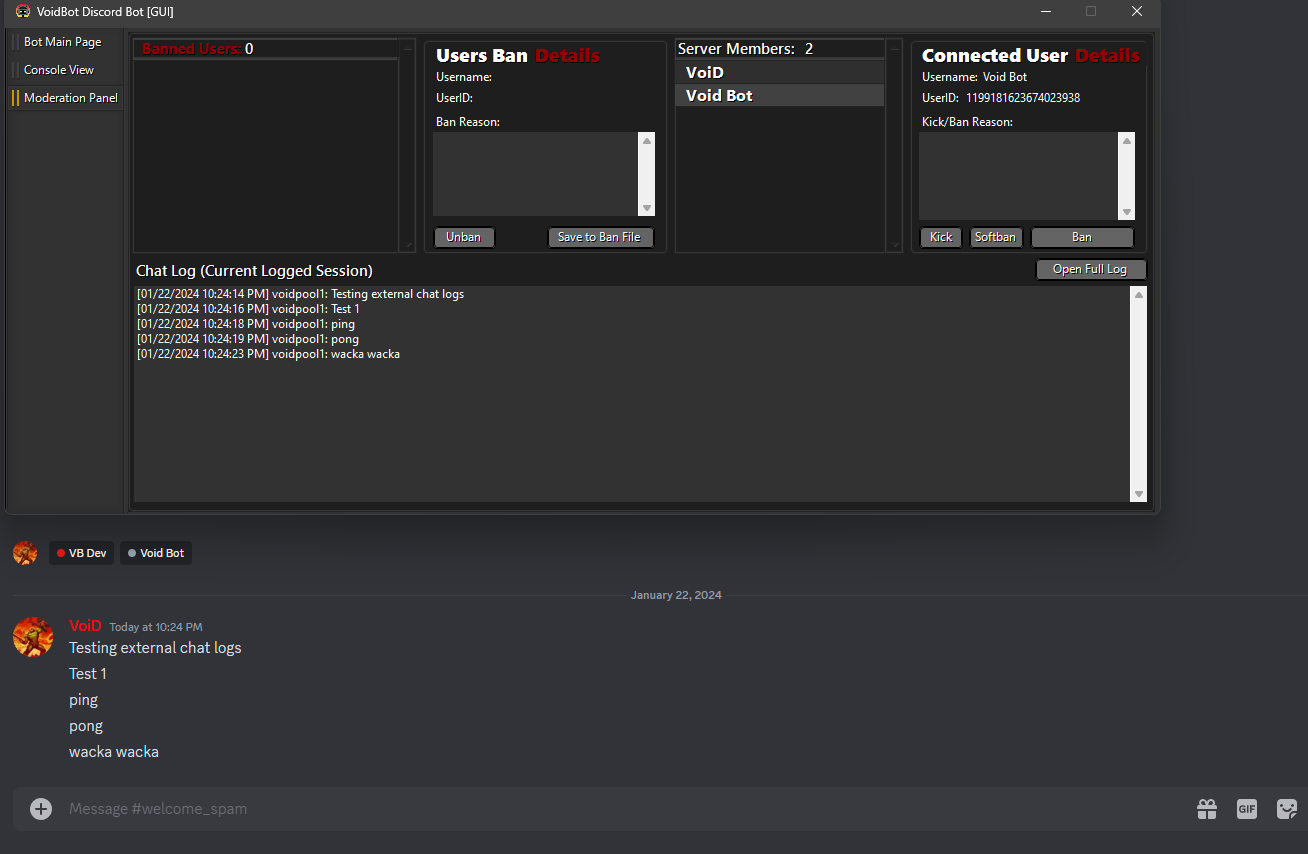Click the 'pong' Discord message
The image size is (1308, 854).
tap(86, 726)
